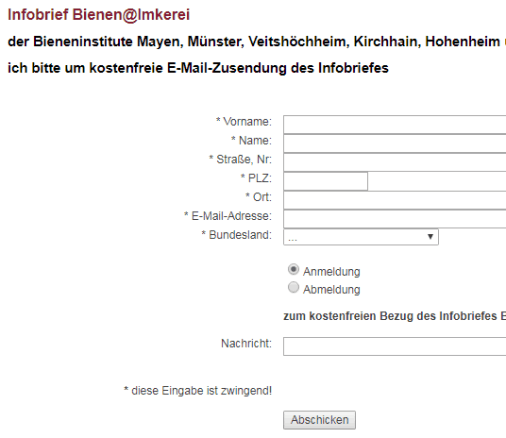Focus the Name text field

click(x=395, y=144)
